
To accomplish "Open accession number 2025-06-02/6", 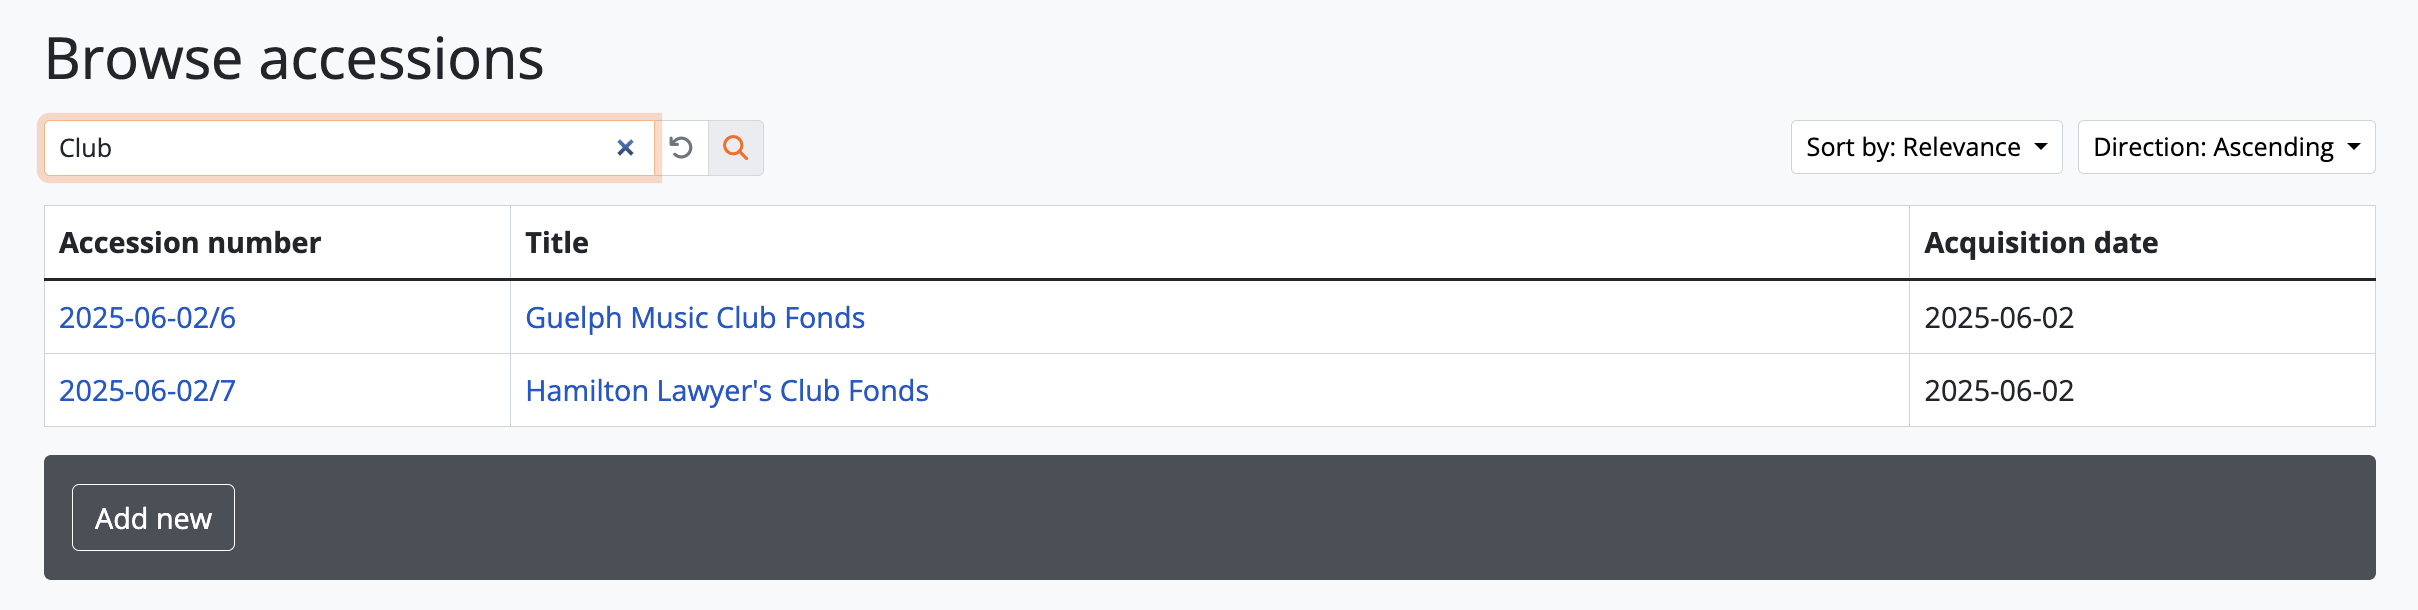I will (x=147, y=318).
